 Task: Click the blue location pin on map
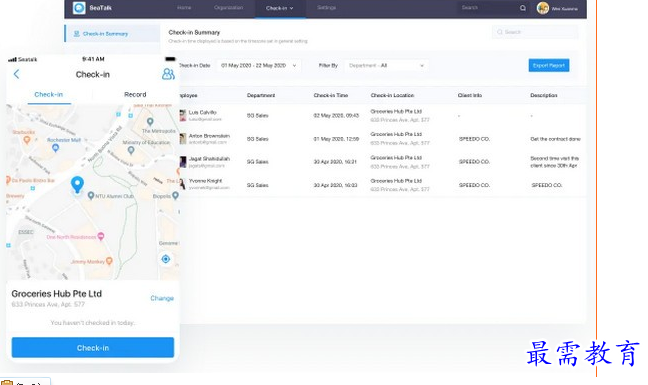77,185
